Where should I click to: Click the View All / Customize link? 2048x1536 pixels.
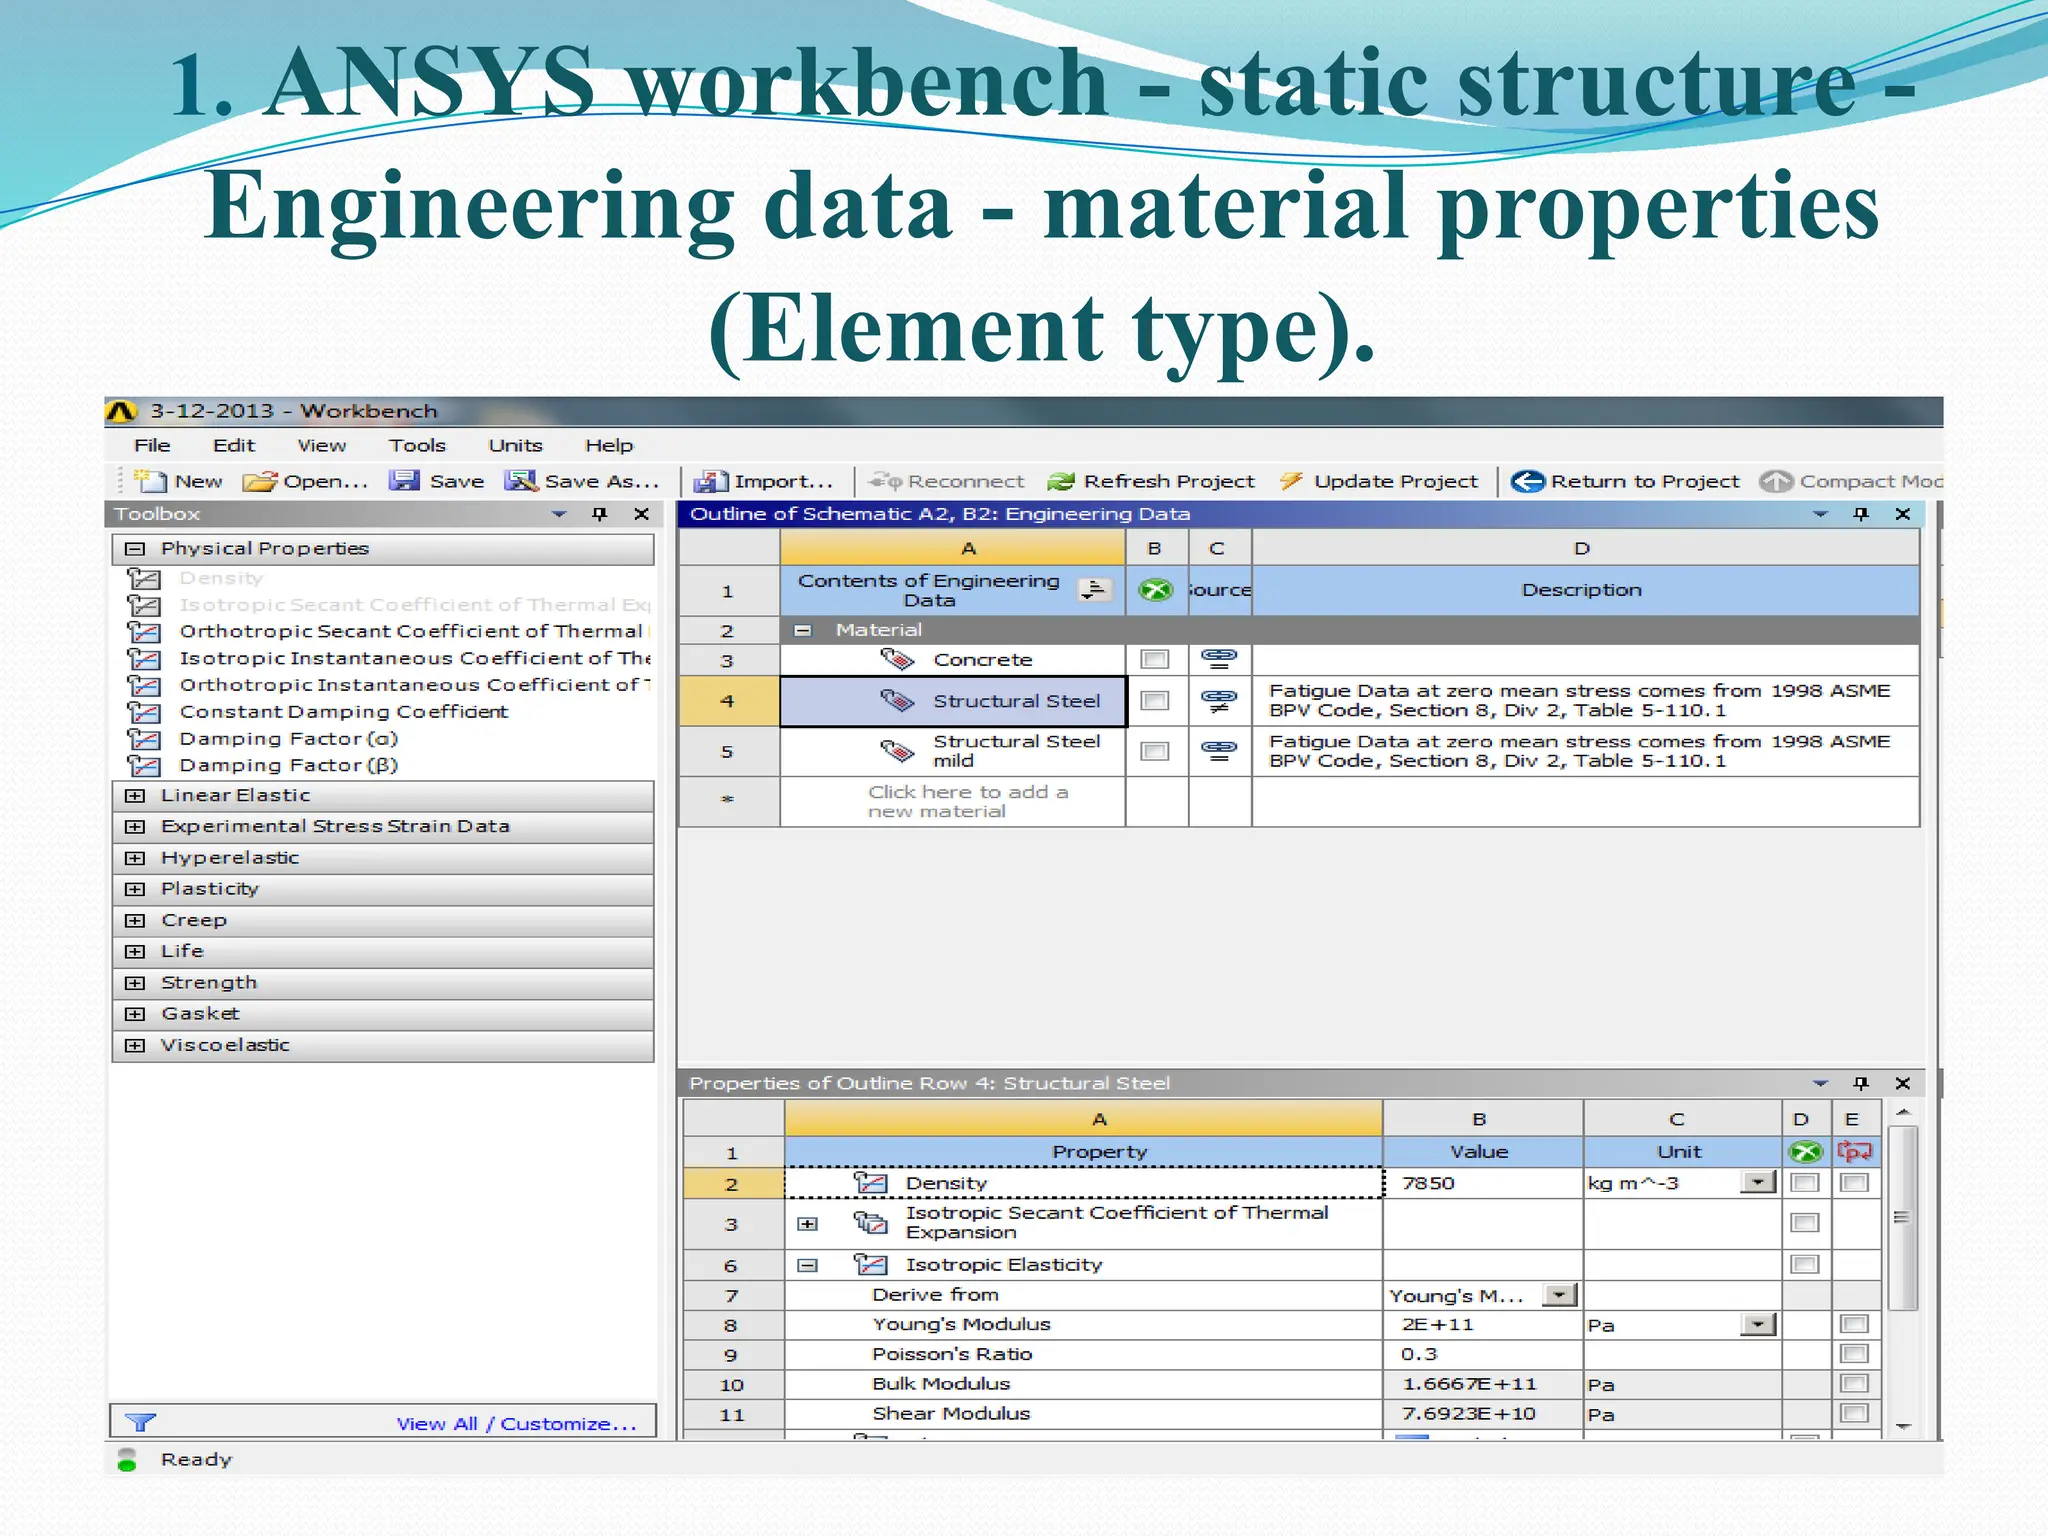[516, 1423]
